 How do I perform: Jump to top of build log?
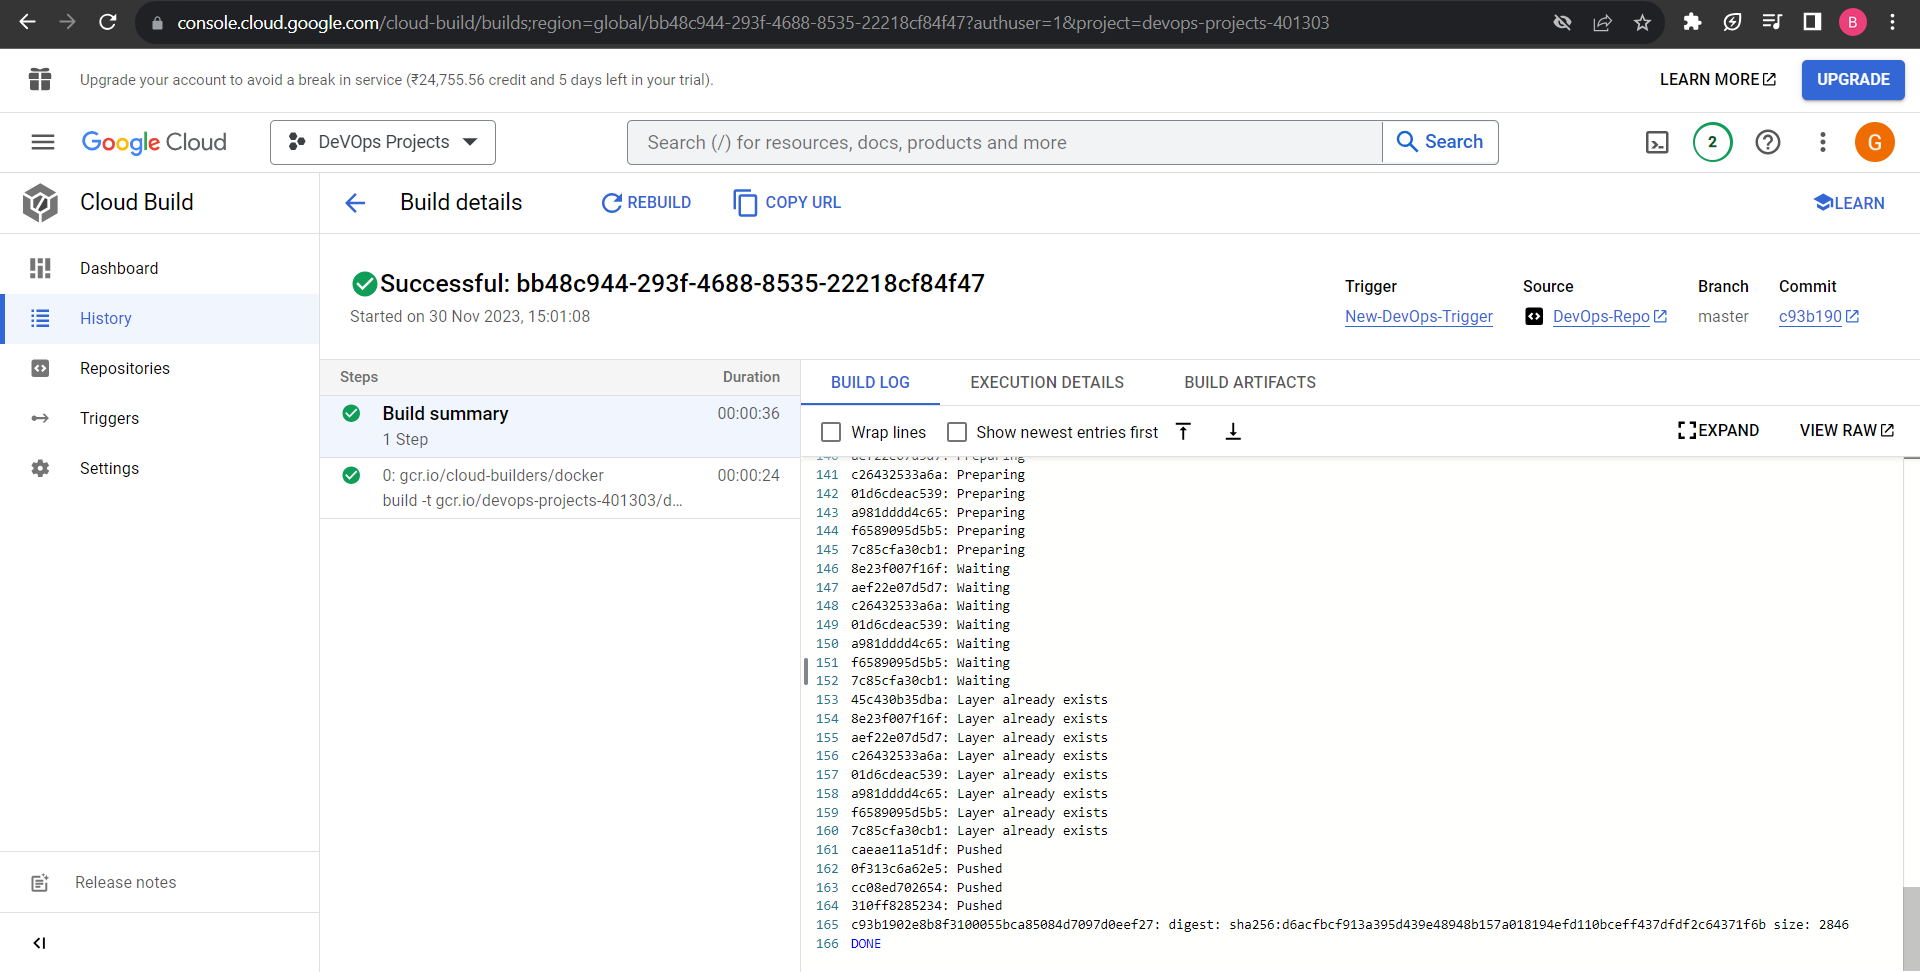click(x=1183, y=431)
